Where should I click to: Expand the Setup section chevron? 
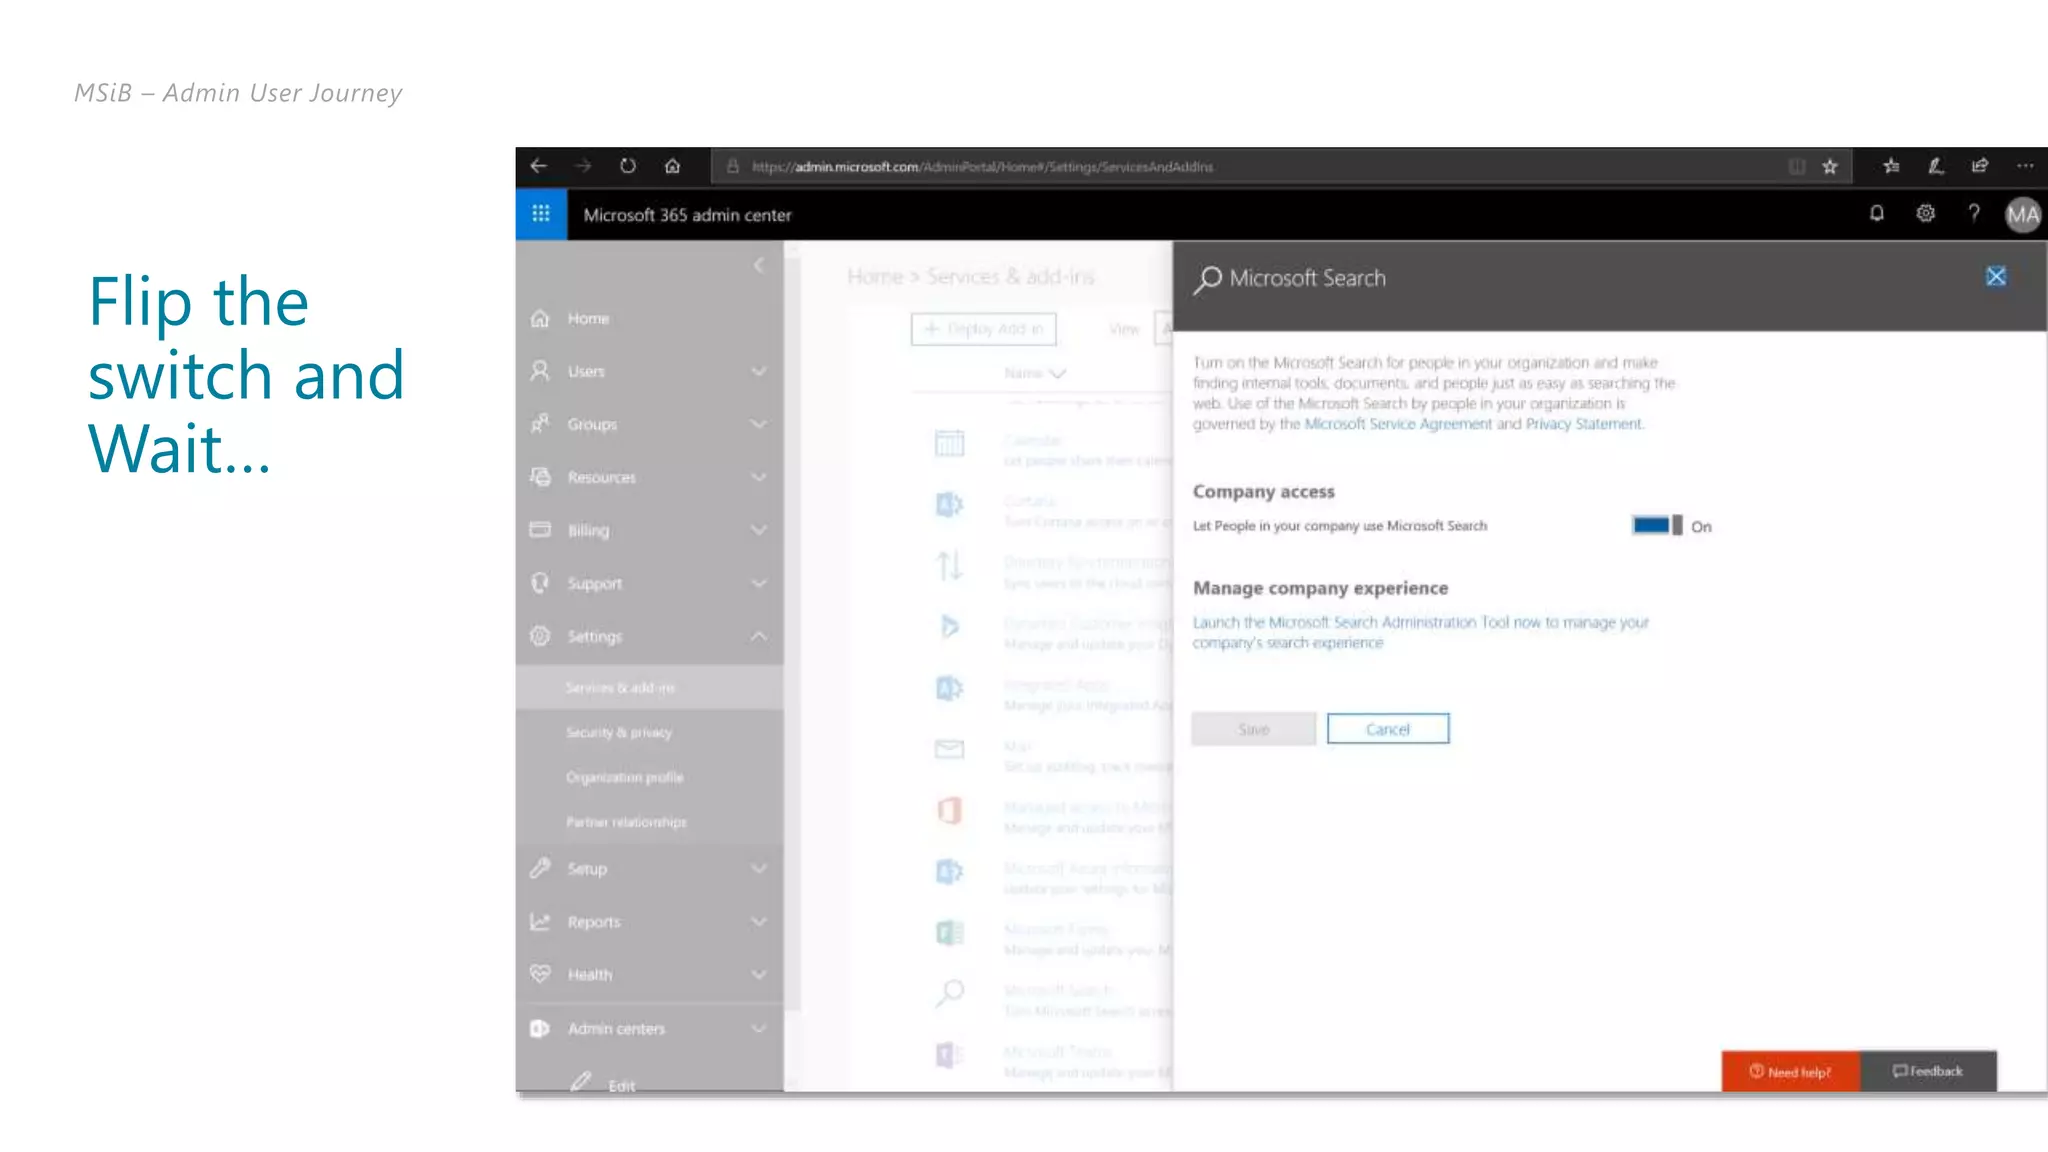tap(759, 868)
